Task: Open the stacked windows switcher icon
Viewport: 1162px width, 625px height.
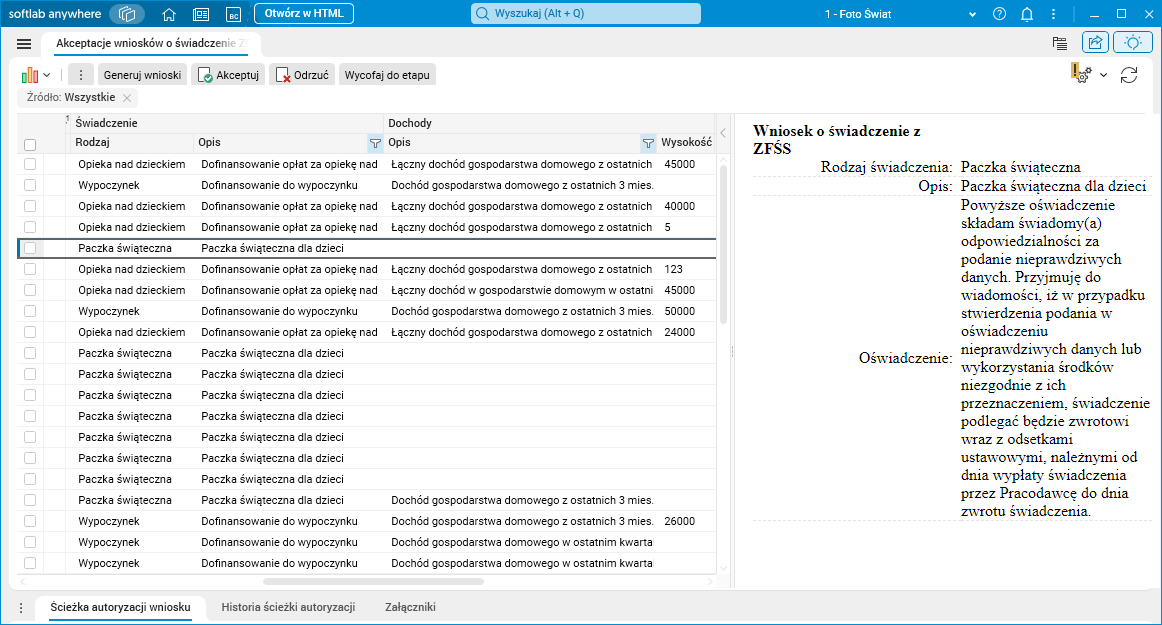Action: (127, 13)
